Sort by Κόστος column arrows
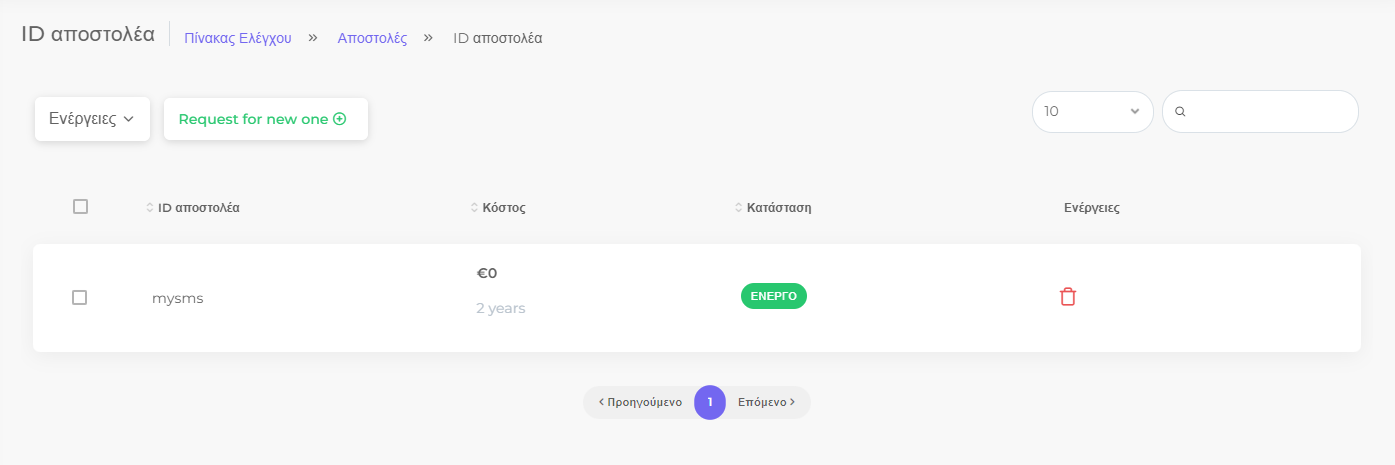This screenshot has width=1395, height=465. [x=474, y=208]
